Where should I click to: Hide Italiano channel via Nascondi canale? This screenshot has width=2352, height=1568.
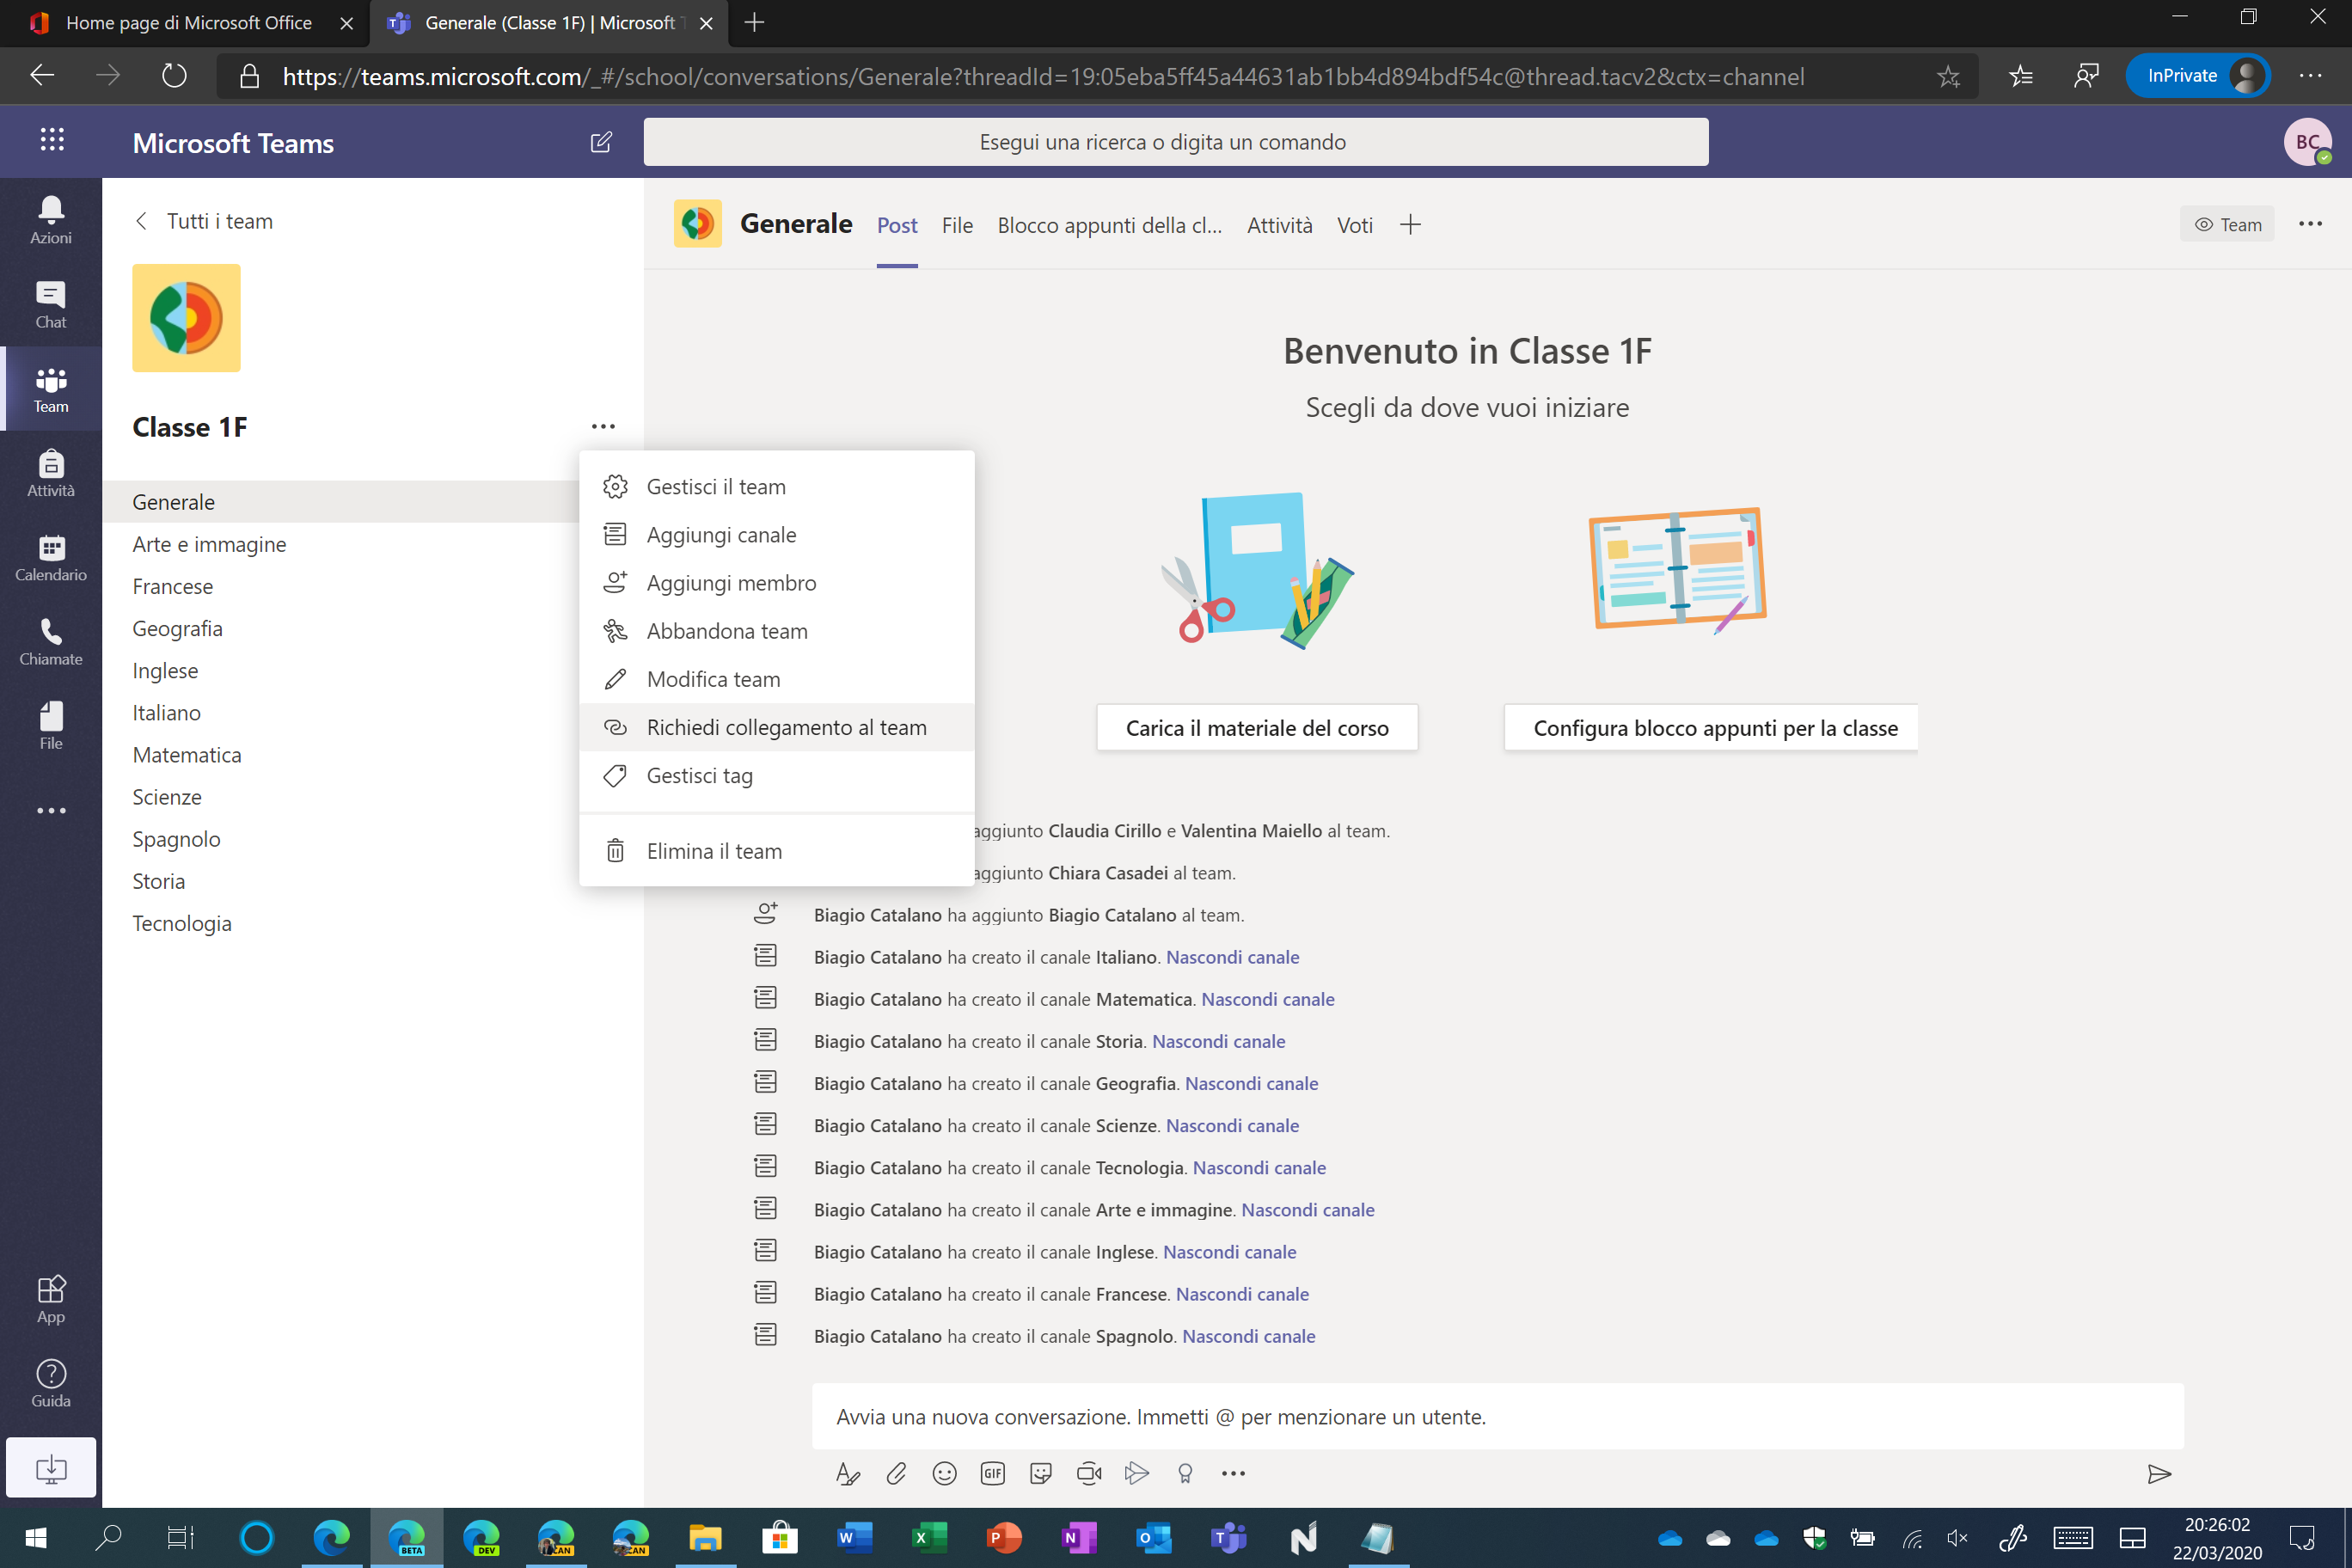pos(1232,956)
